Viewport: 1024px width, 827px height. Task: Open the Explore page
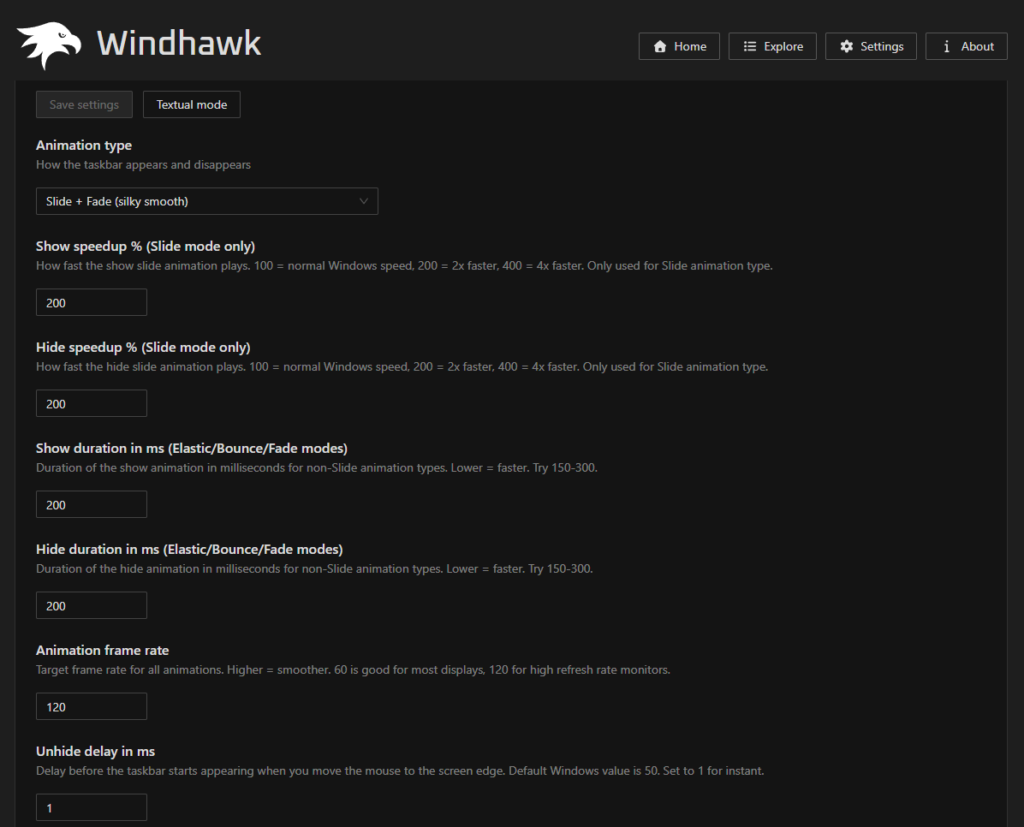click(772, 46)
